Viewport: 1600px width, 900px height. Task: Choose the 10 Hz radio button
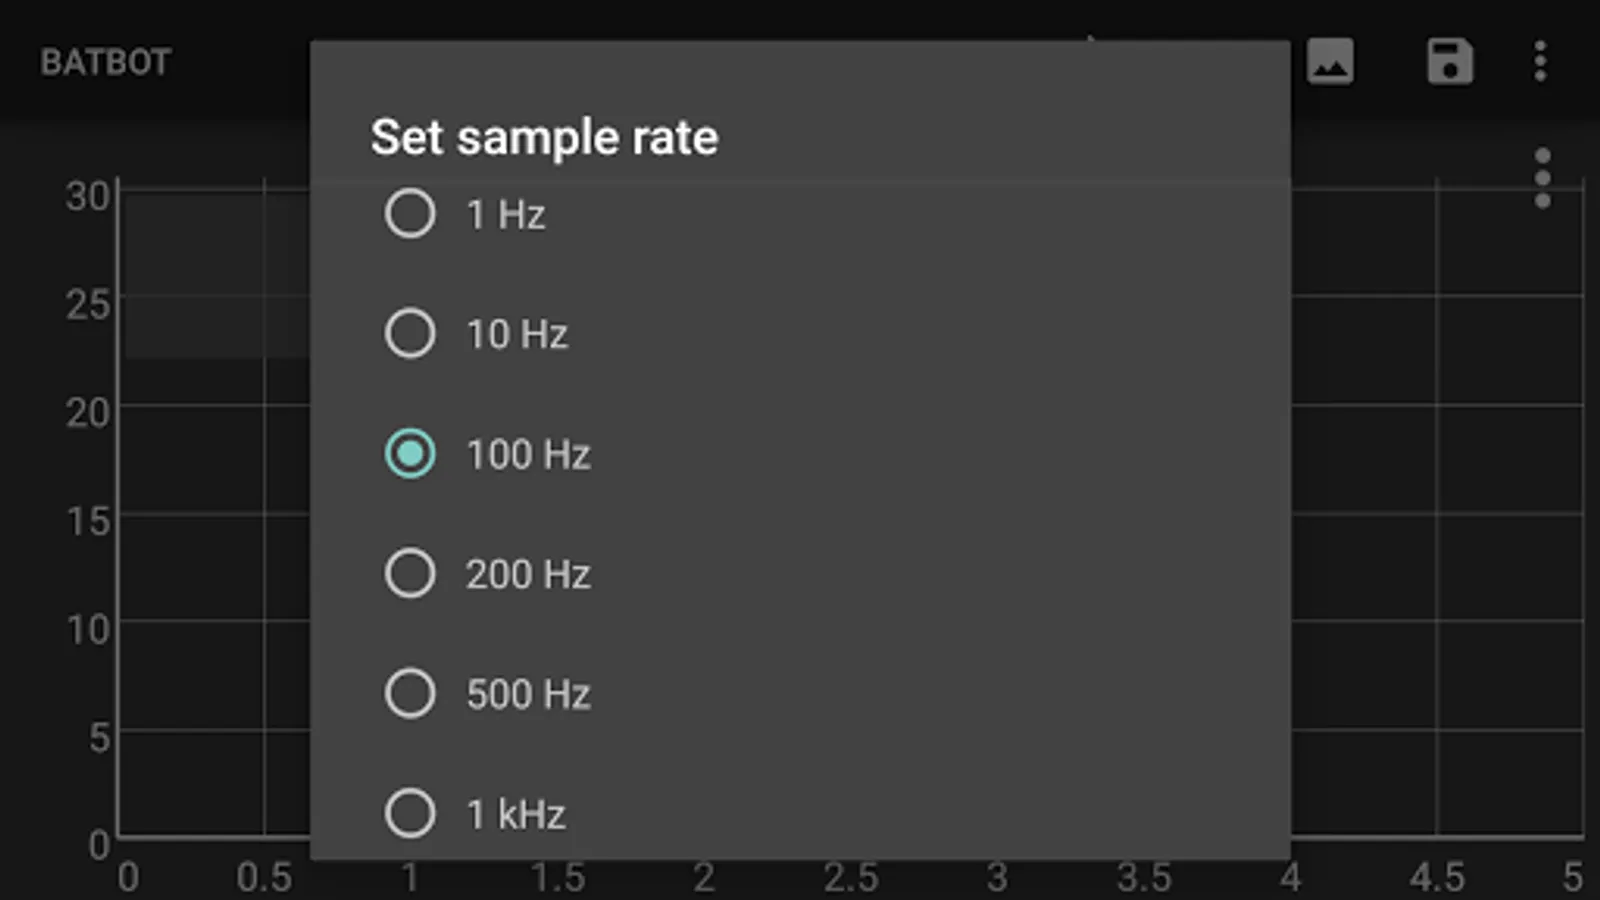point(410,333)
